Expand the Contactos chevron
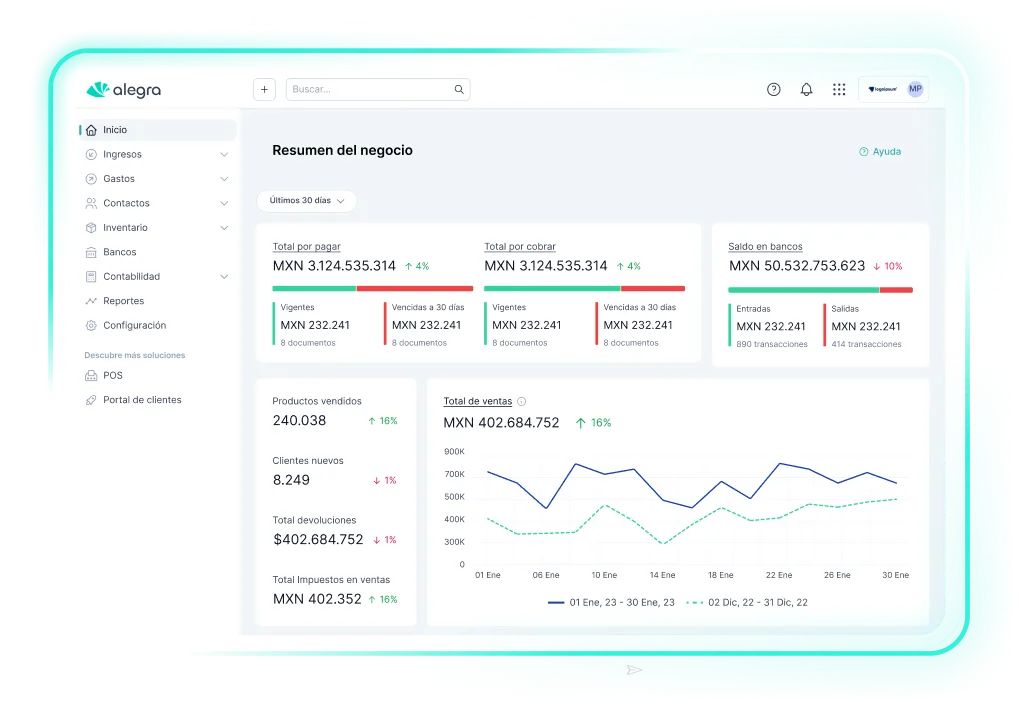The image size is (1019, 705). (x=224, y=203)
